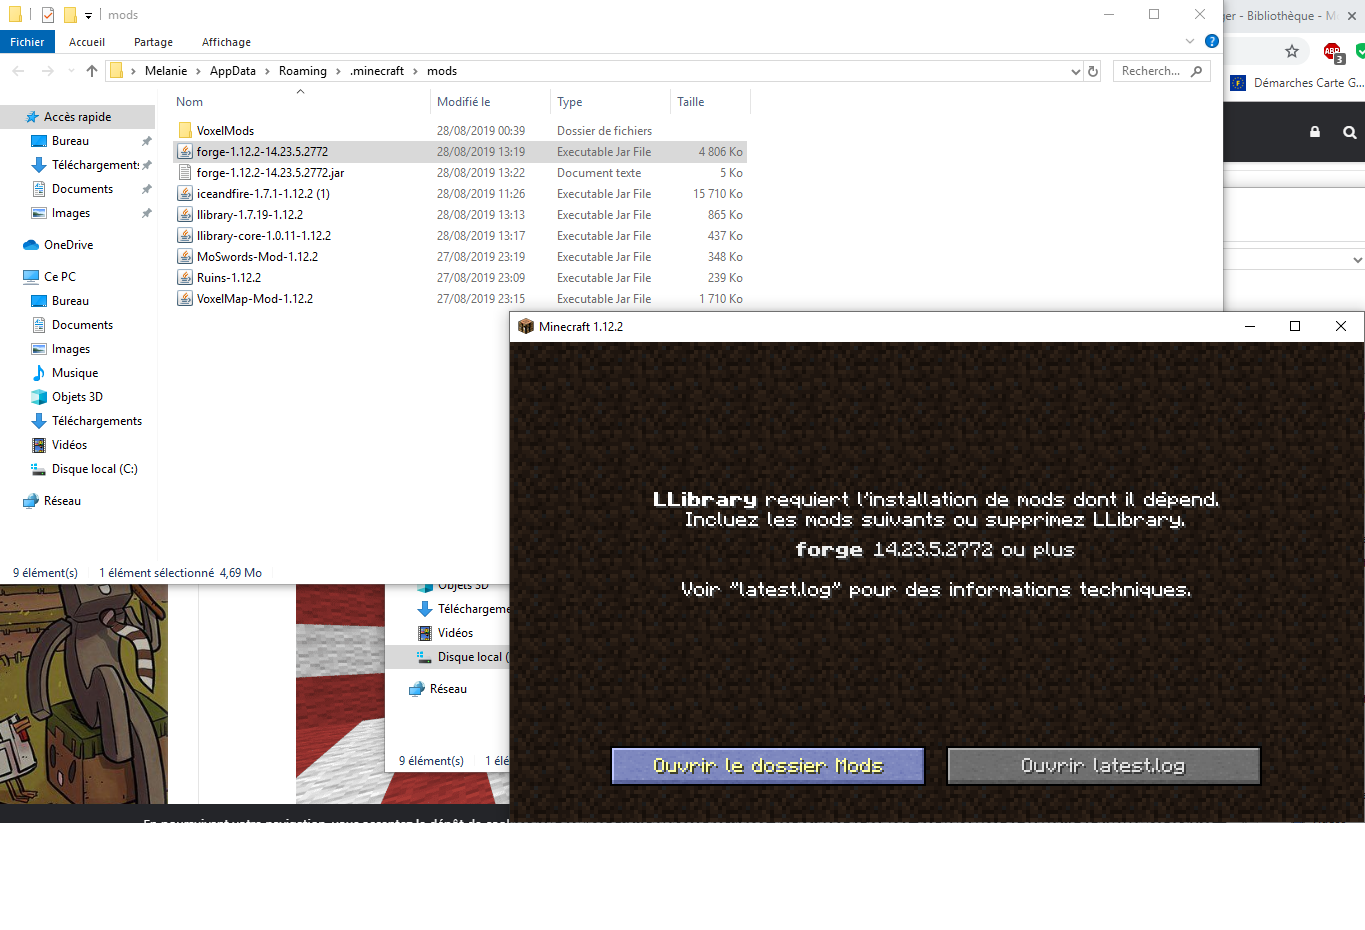Open quick access toolbar customize dropdown
The image size is (1365, 930).
[88, 16]
